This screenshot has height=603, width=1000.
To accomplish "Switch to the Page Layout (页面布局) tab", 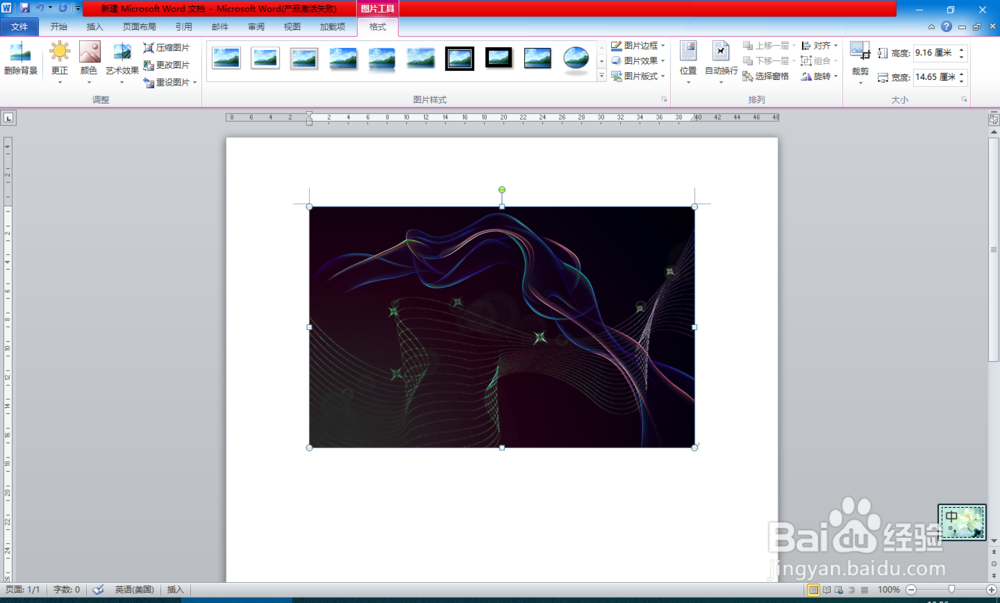I will pyautogui.click(x=139, y=27).
